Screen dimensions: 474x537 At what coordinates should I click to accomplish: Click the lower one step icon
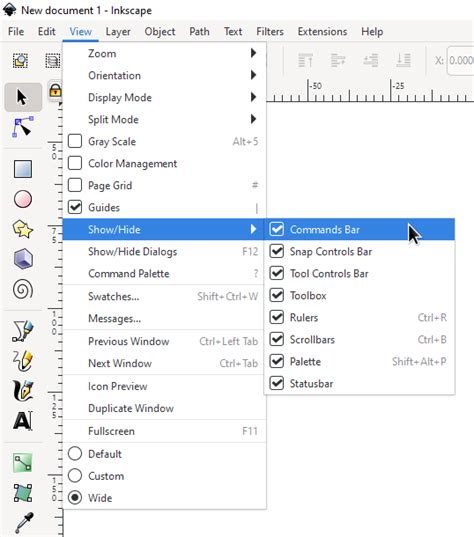pos(371,60)
